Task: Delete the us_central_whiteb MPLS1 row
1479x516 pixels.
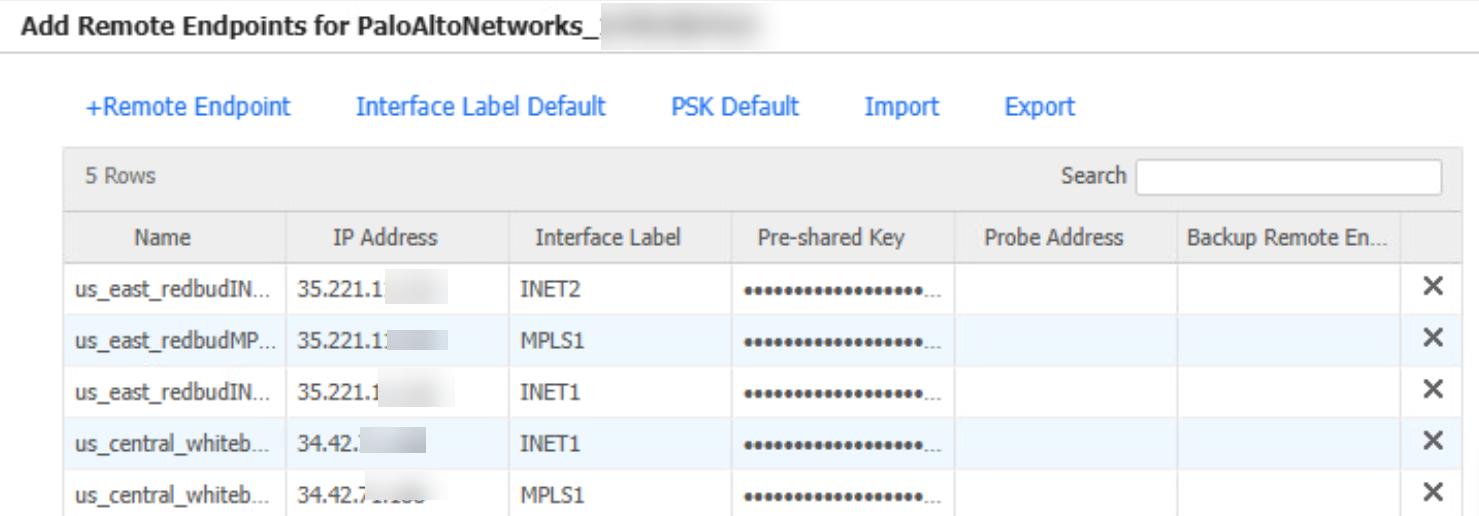Action: (1432, 492)
